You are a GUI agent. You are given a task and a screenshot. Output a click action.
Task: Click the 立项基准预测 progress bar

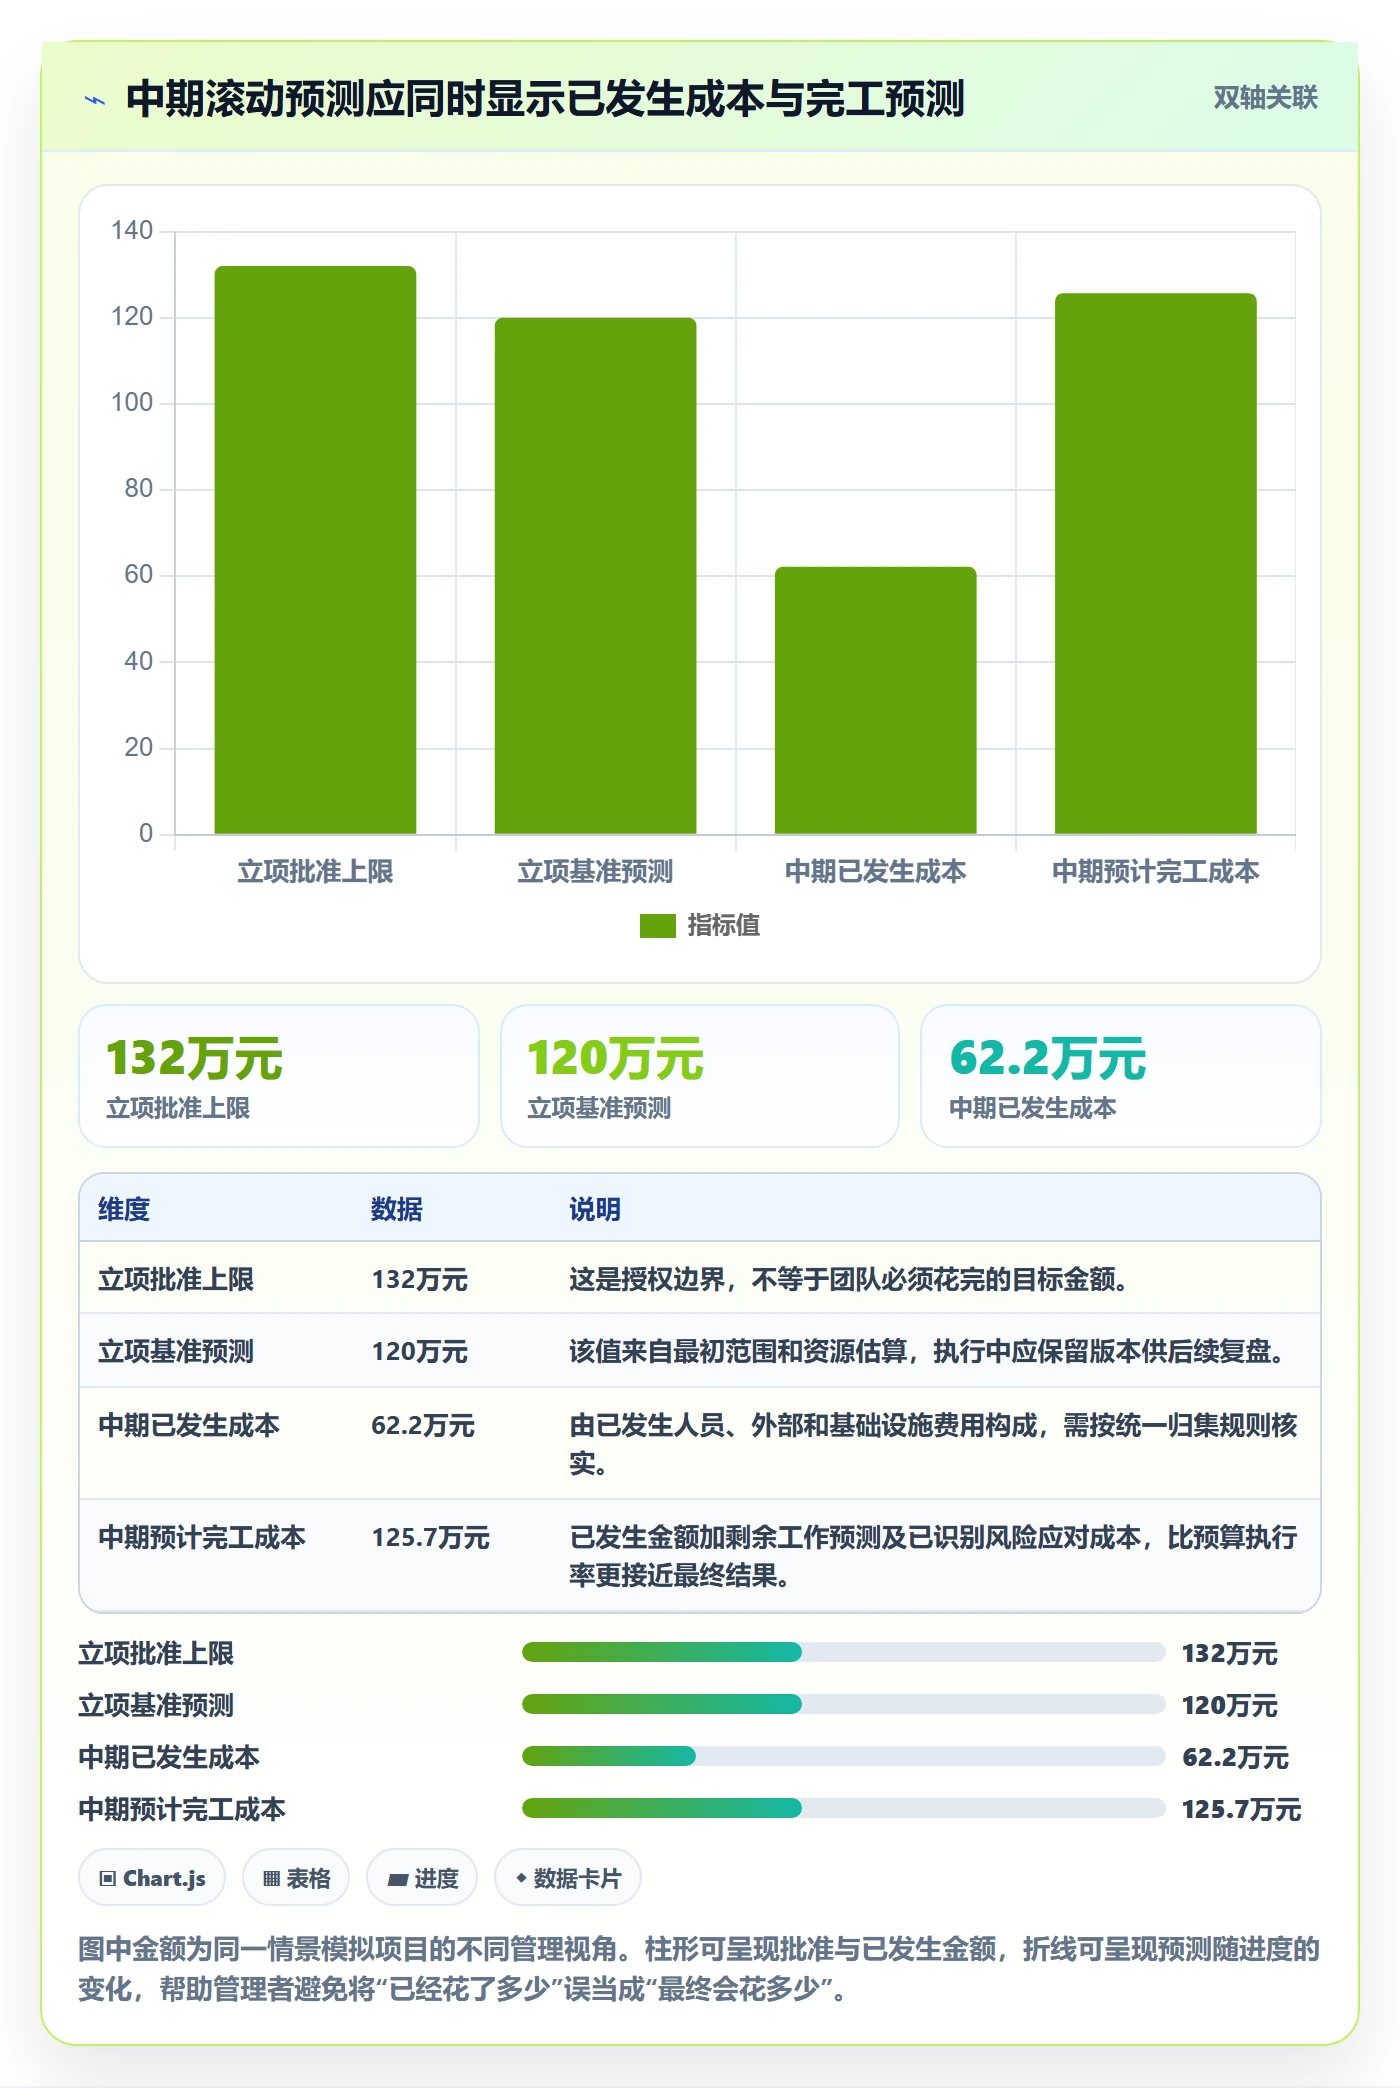843,1704
